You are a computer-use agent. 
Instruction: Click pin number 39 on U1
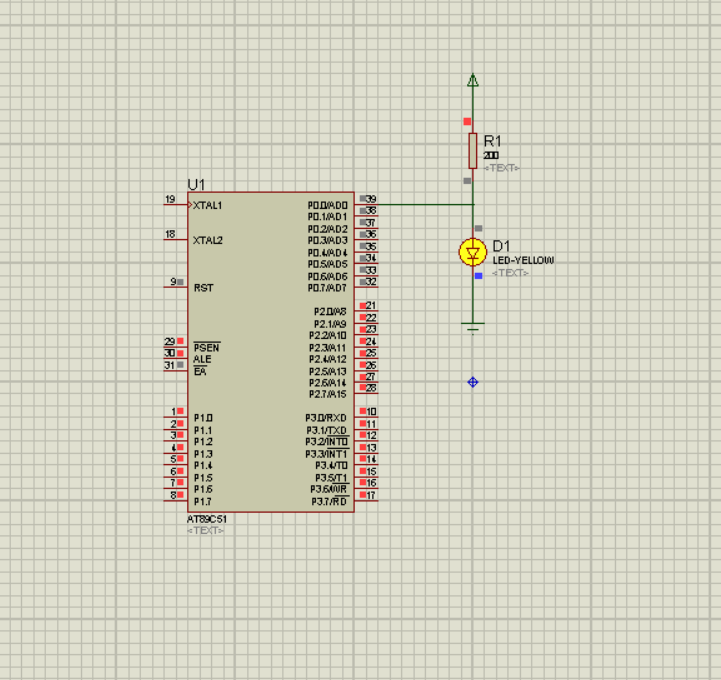click(x=371, y=199)
